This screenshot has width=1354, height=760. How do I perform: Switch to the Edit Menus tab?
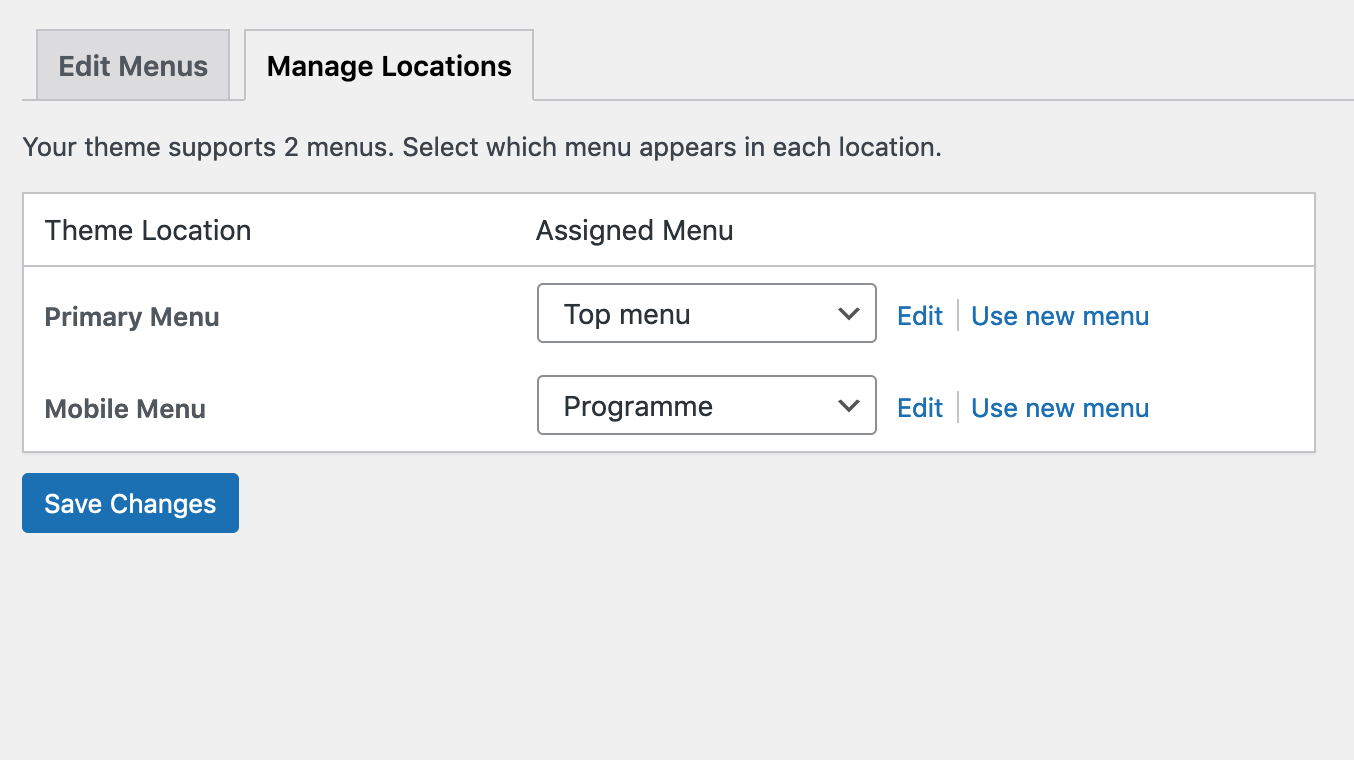133,66
